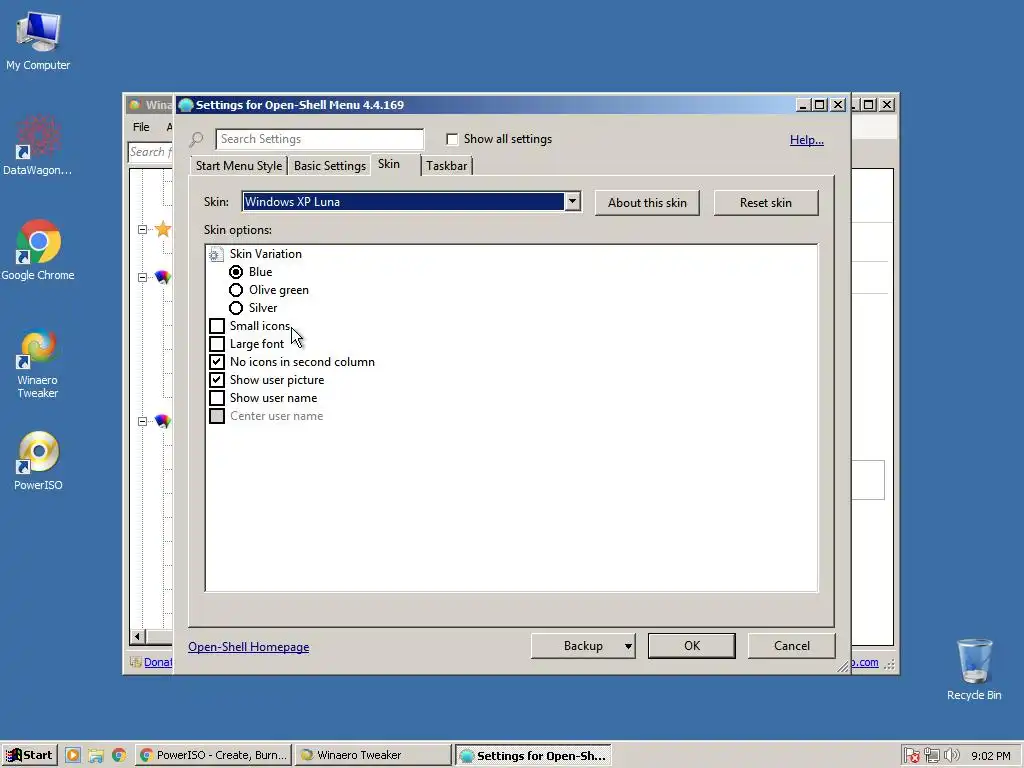The height and width of the screenshot is (768, 1024).
Task: Click the 9:02 PM clock
Action: click(991, 756)
